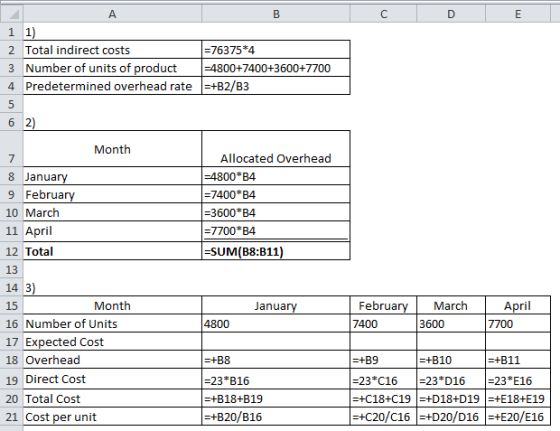Screen dimensions: 560x431
Task: Click formula cell '=+E20/E16'
Action: tap(518, 417)
